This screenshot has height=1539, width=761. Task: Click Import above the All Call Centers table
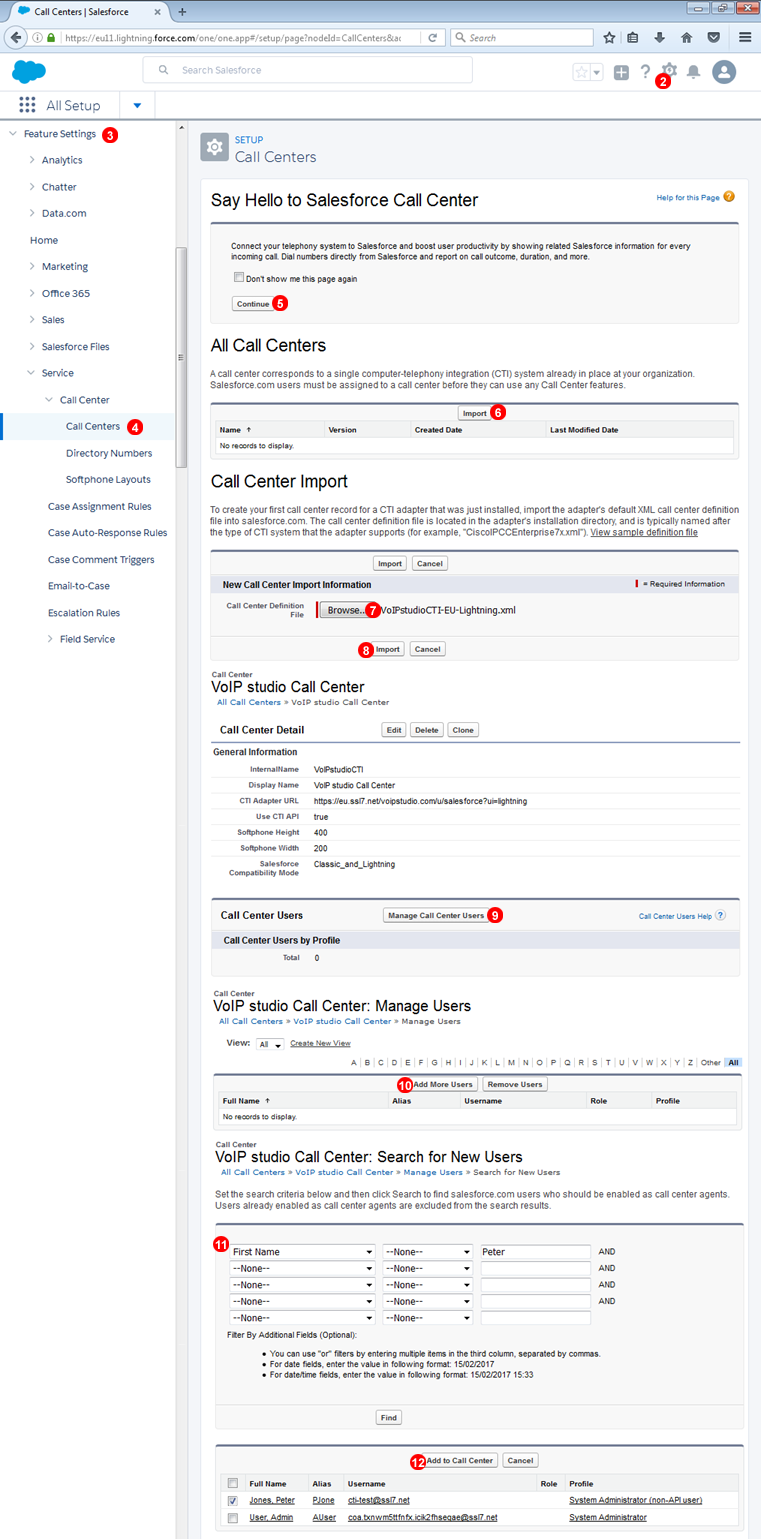[x=474, y=413]
